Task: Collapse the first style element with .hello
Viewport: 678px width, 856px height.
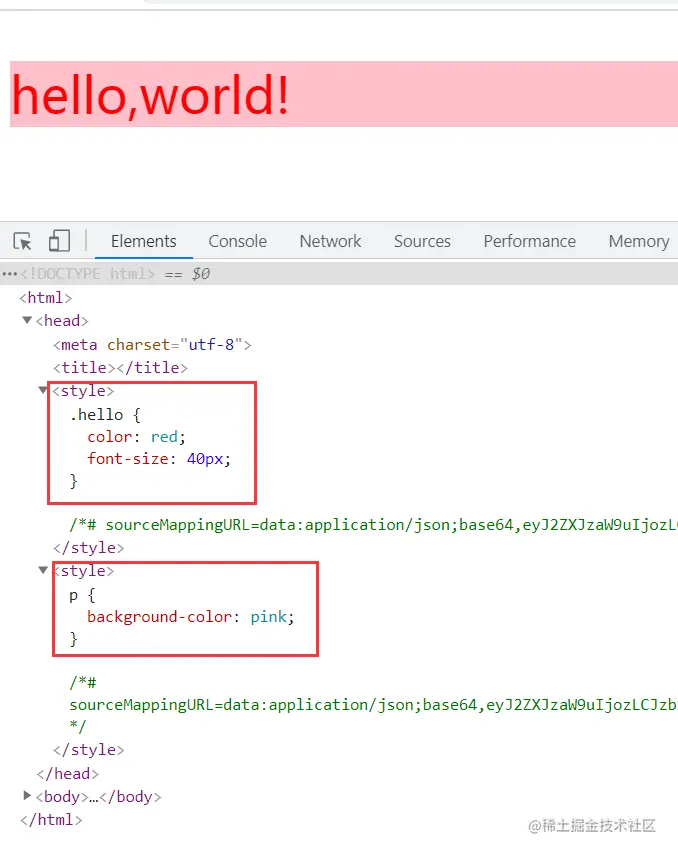Action: pos(43,390)
